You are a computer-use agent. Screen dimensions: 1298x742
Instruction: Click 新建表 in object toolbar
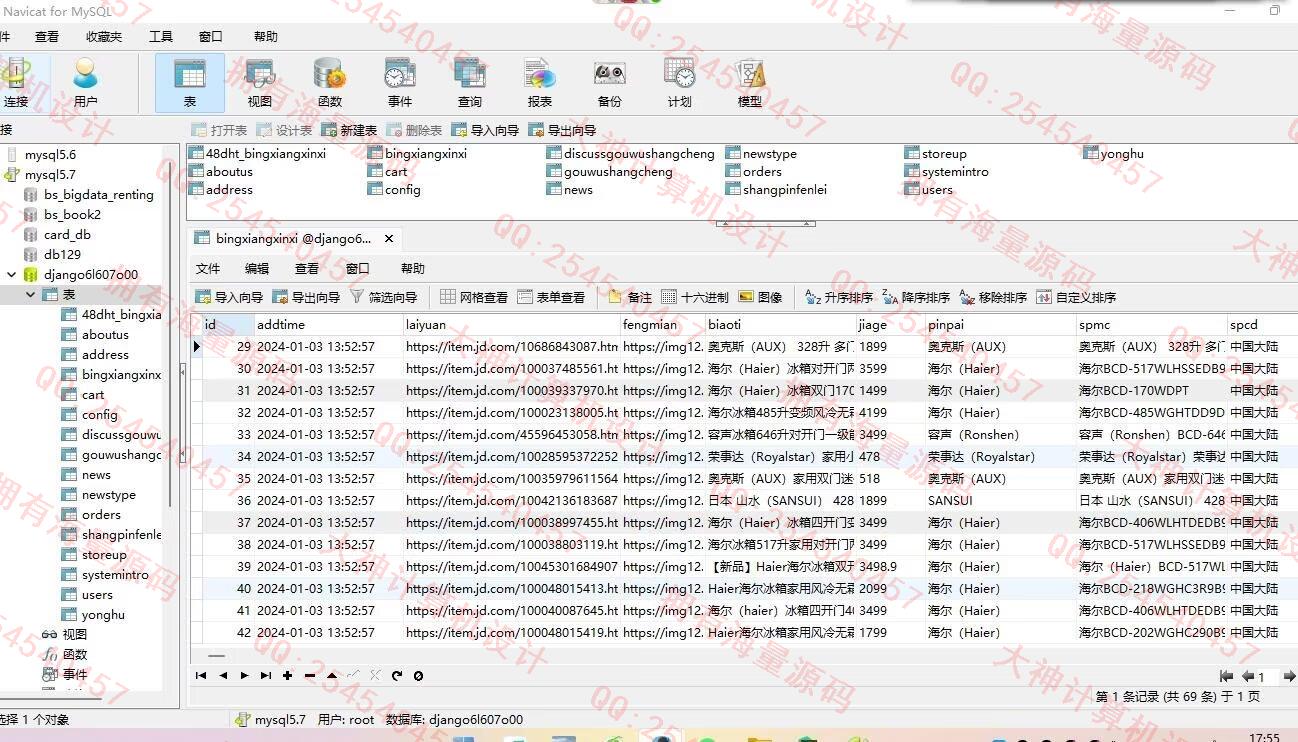point(349,130)
